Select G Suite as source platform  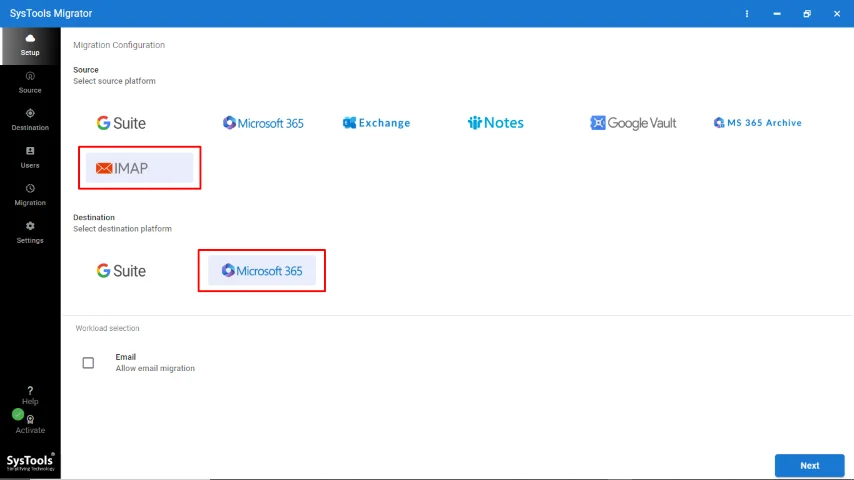coord(121,123)
